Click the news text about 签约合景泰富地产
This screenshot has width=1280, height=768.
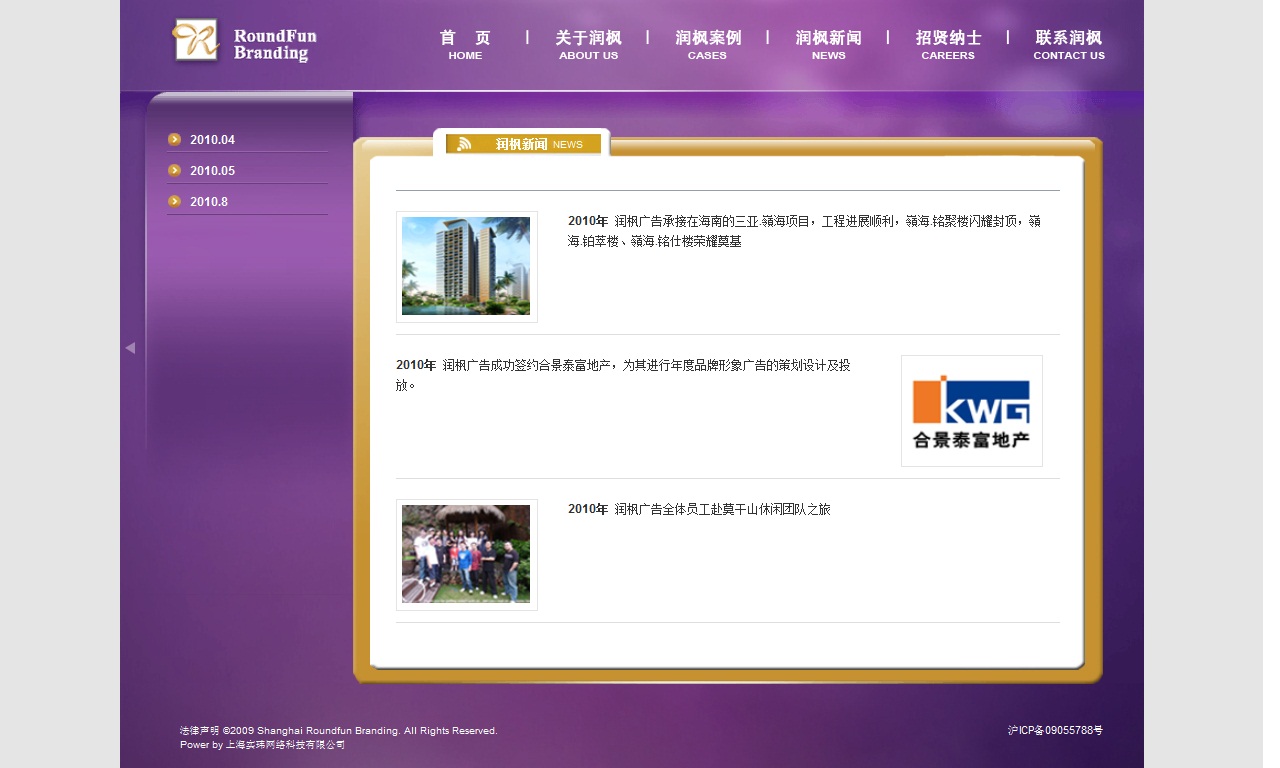click(x=624, y=375)
